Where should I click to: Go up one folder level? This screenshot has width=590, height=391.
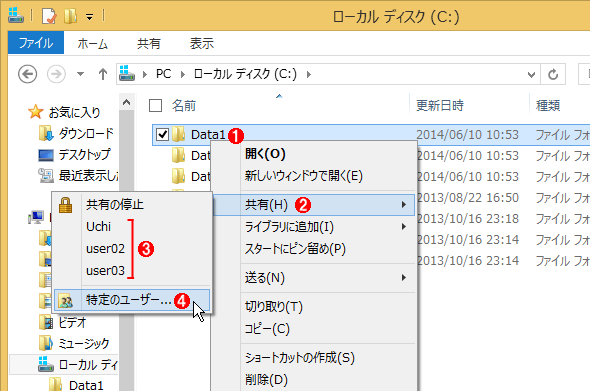pos(102,74)
